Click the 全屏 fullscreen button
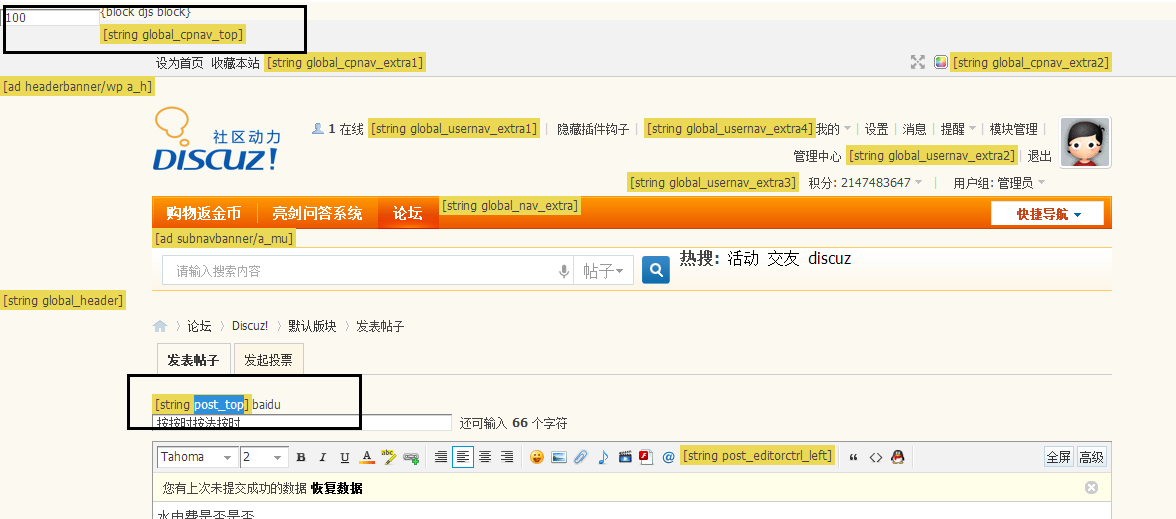This screenshot has height=519, width=1176. pyautogui.click(x=1058, y=458)
